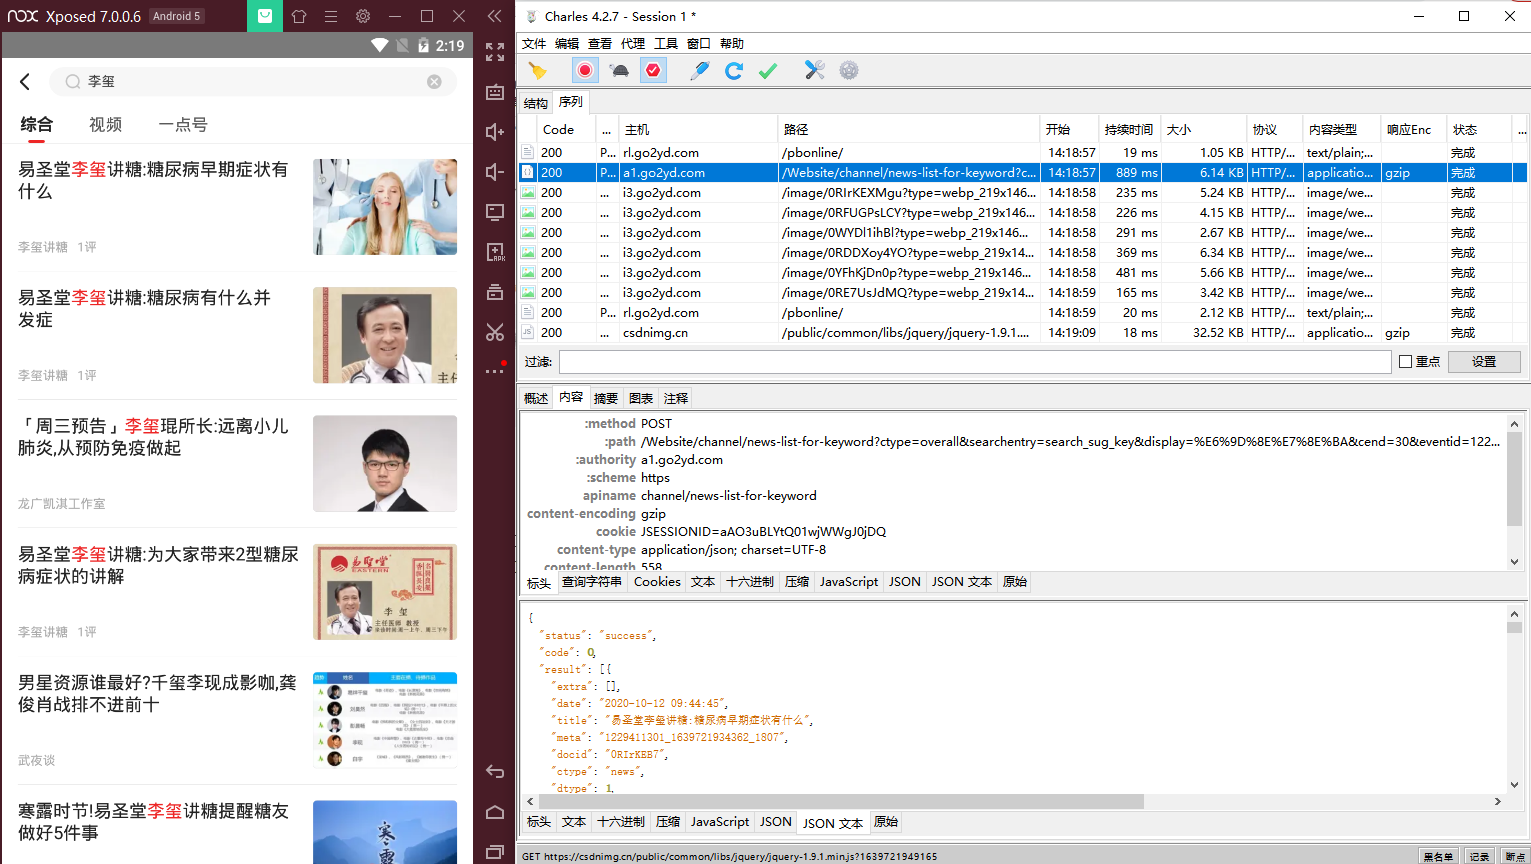This screenshot has height=864, width=1531.
Task: Sort request list by 持续时间 column header
Action: [1129, 130]
